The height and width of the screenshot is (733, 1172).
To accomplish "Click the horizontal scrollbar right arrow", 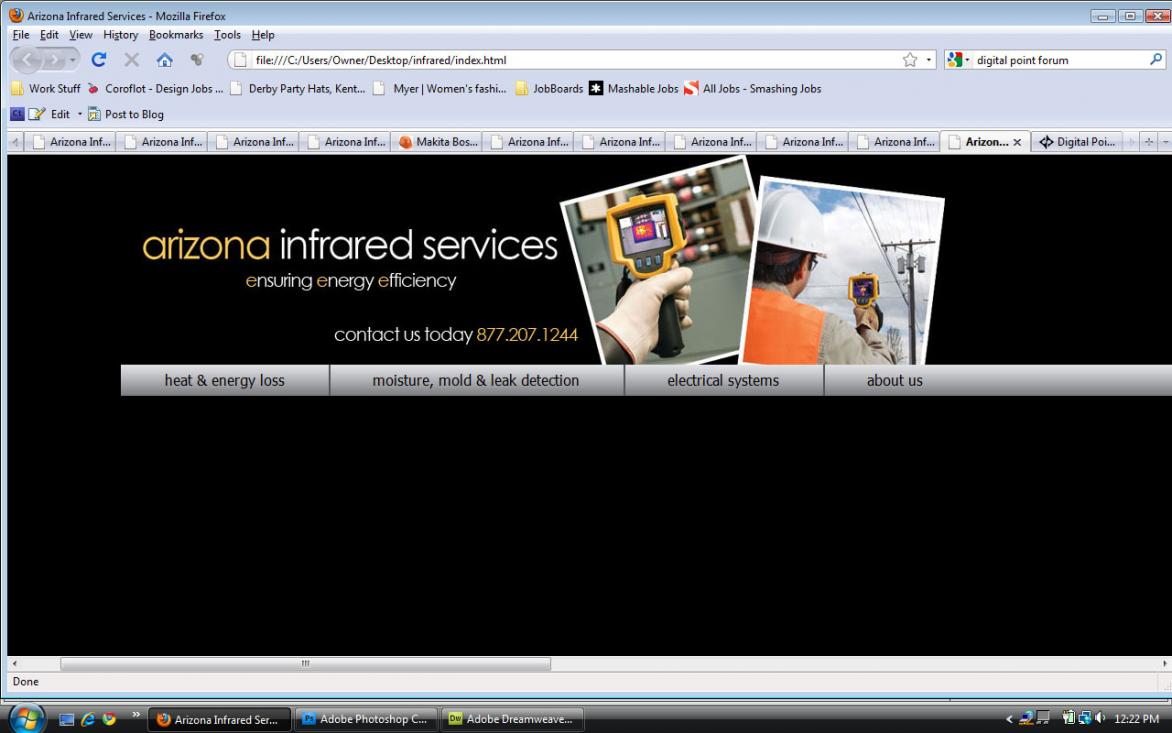I will 1164,663.
